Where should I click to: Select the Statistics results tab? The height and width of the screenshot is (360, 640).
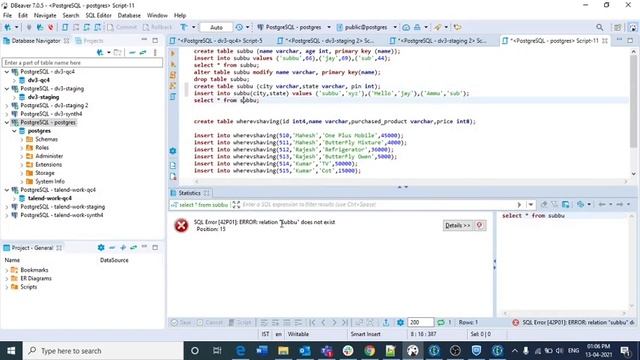[x=189, y=193]
